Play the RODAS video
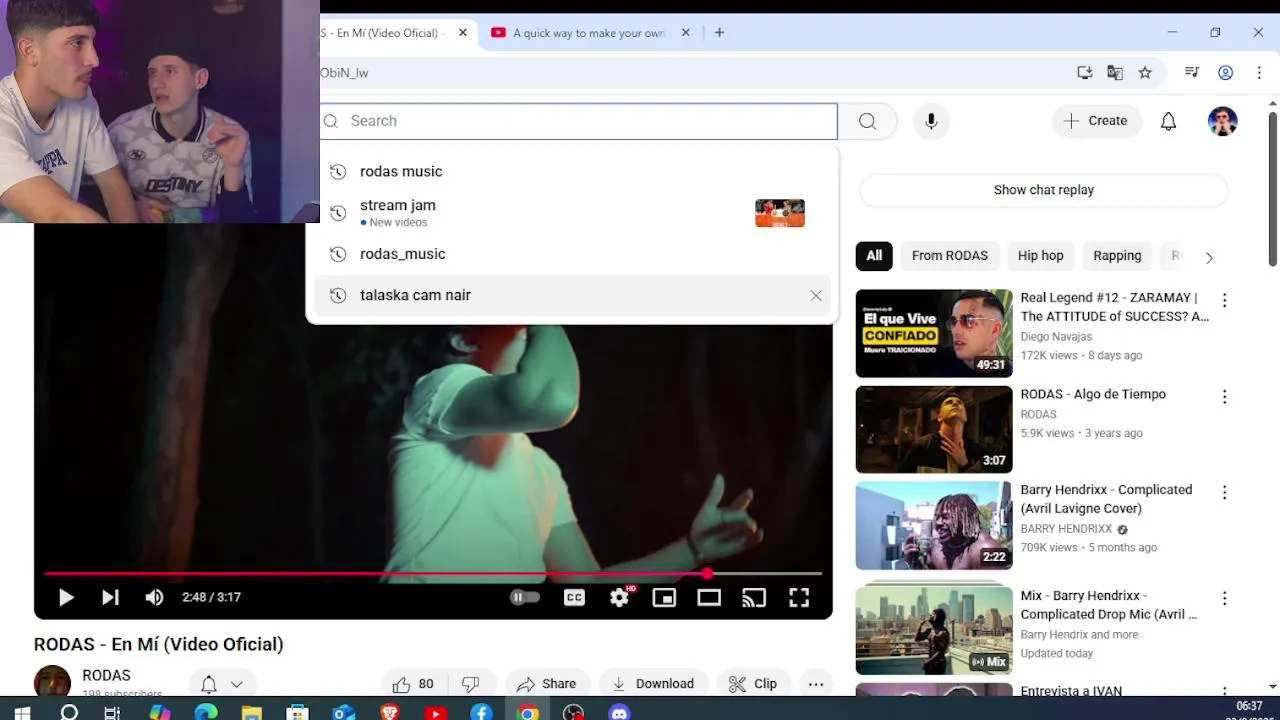The height and width of the screenshot is (720, 1280). 66,597
